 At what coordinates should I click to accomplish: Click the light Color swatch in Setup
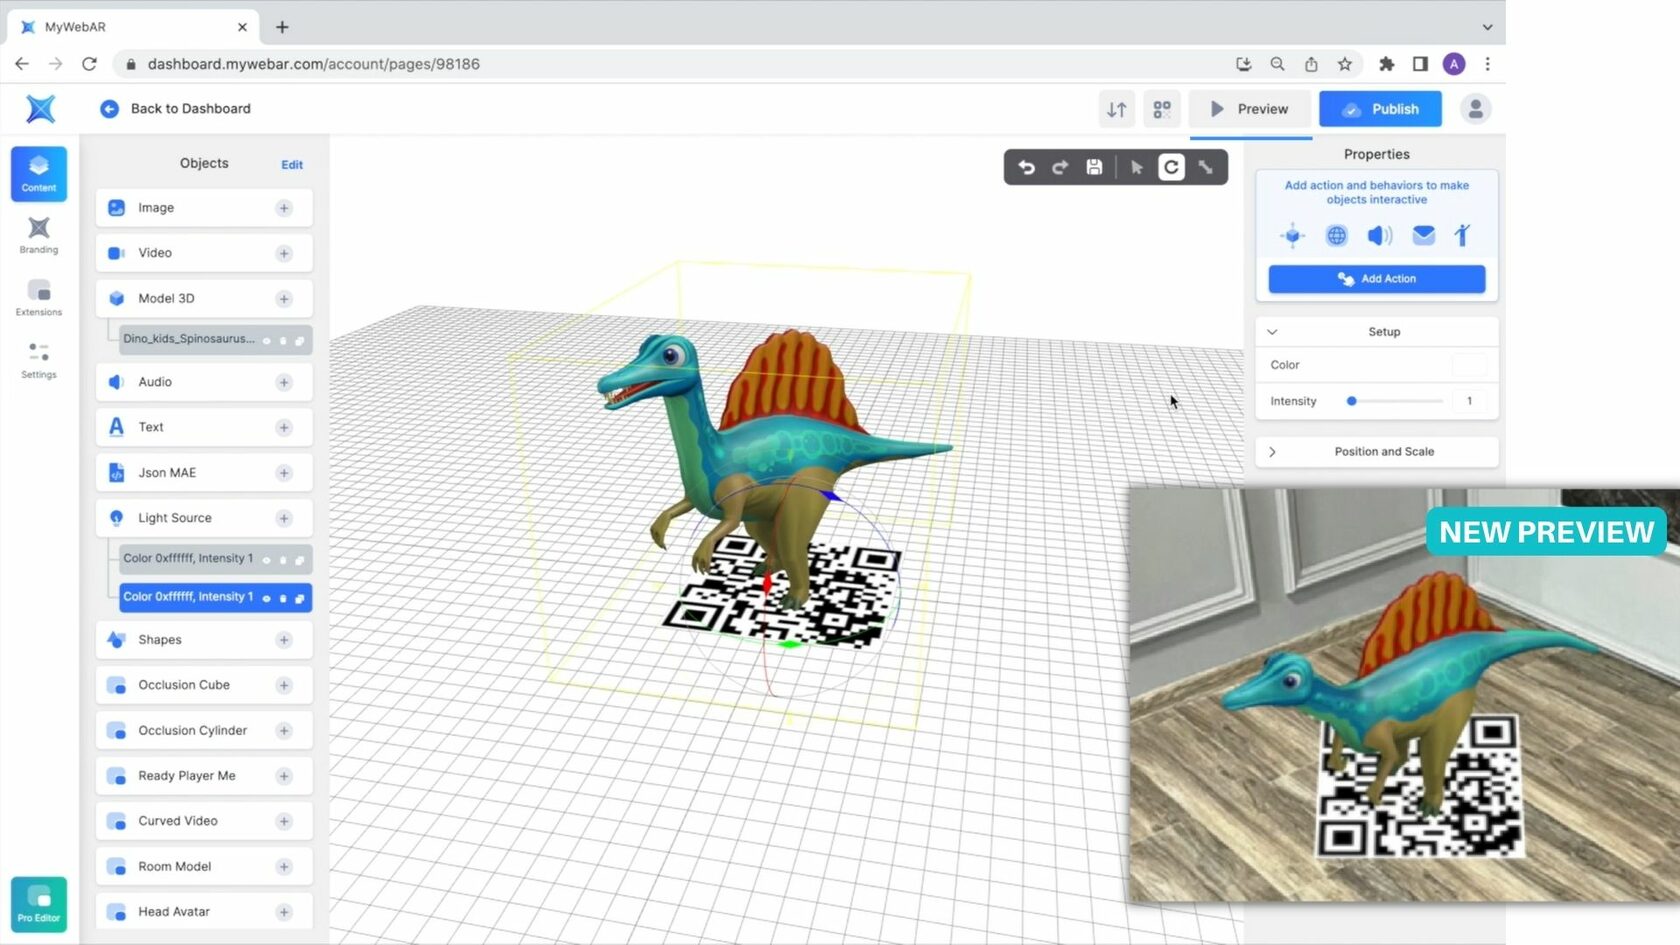pos(1468,365)
